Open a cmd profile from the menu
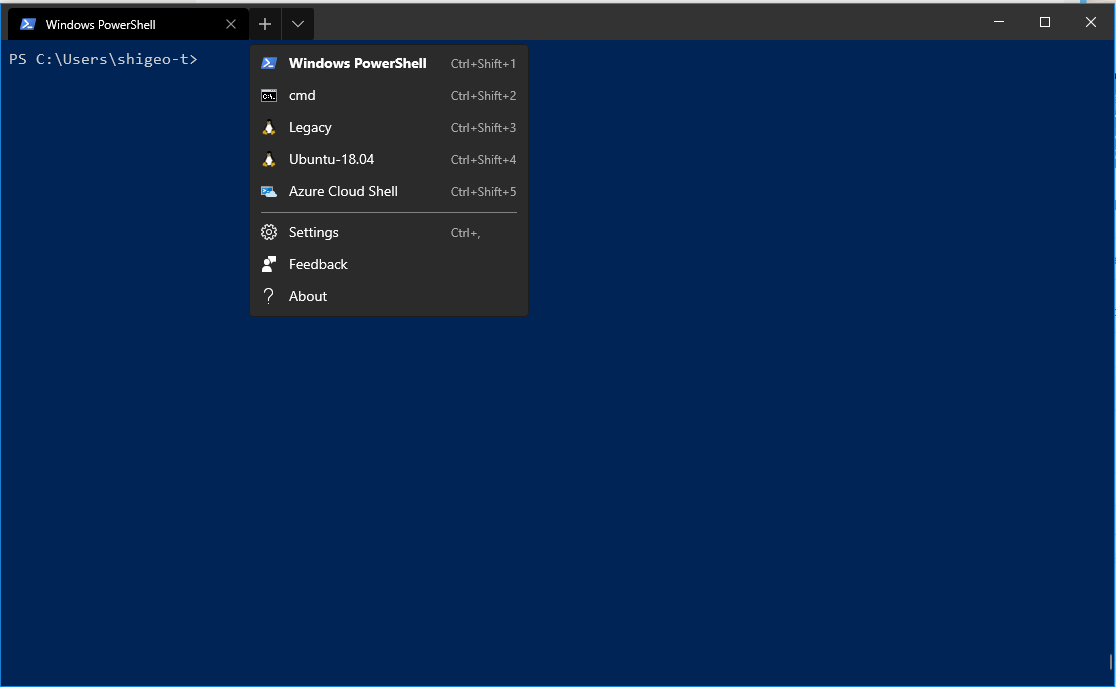This screenshot has height=687, width=1116. [x=389, y=95]
